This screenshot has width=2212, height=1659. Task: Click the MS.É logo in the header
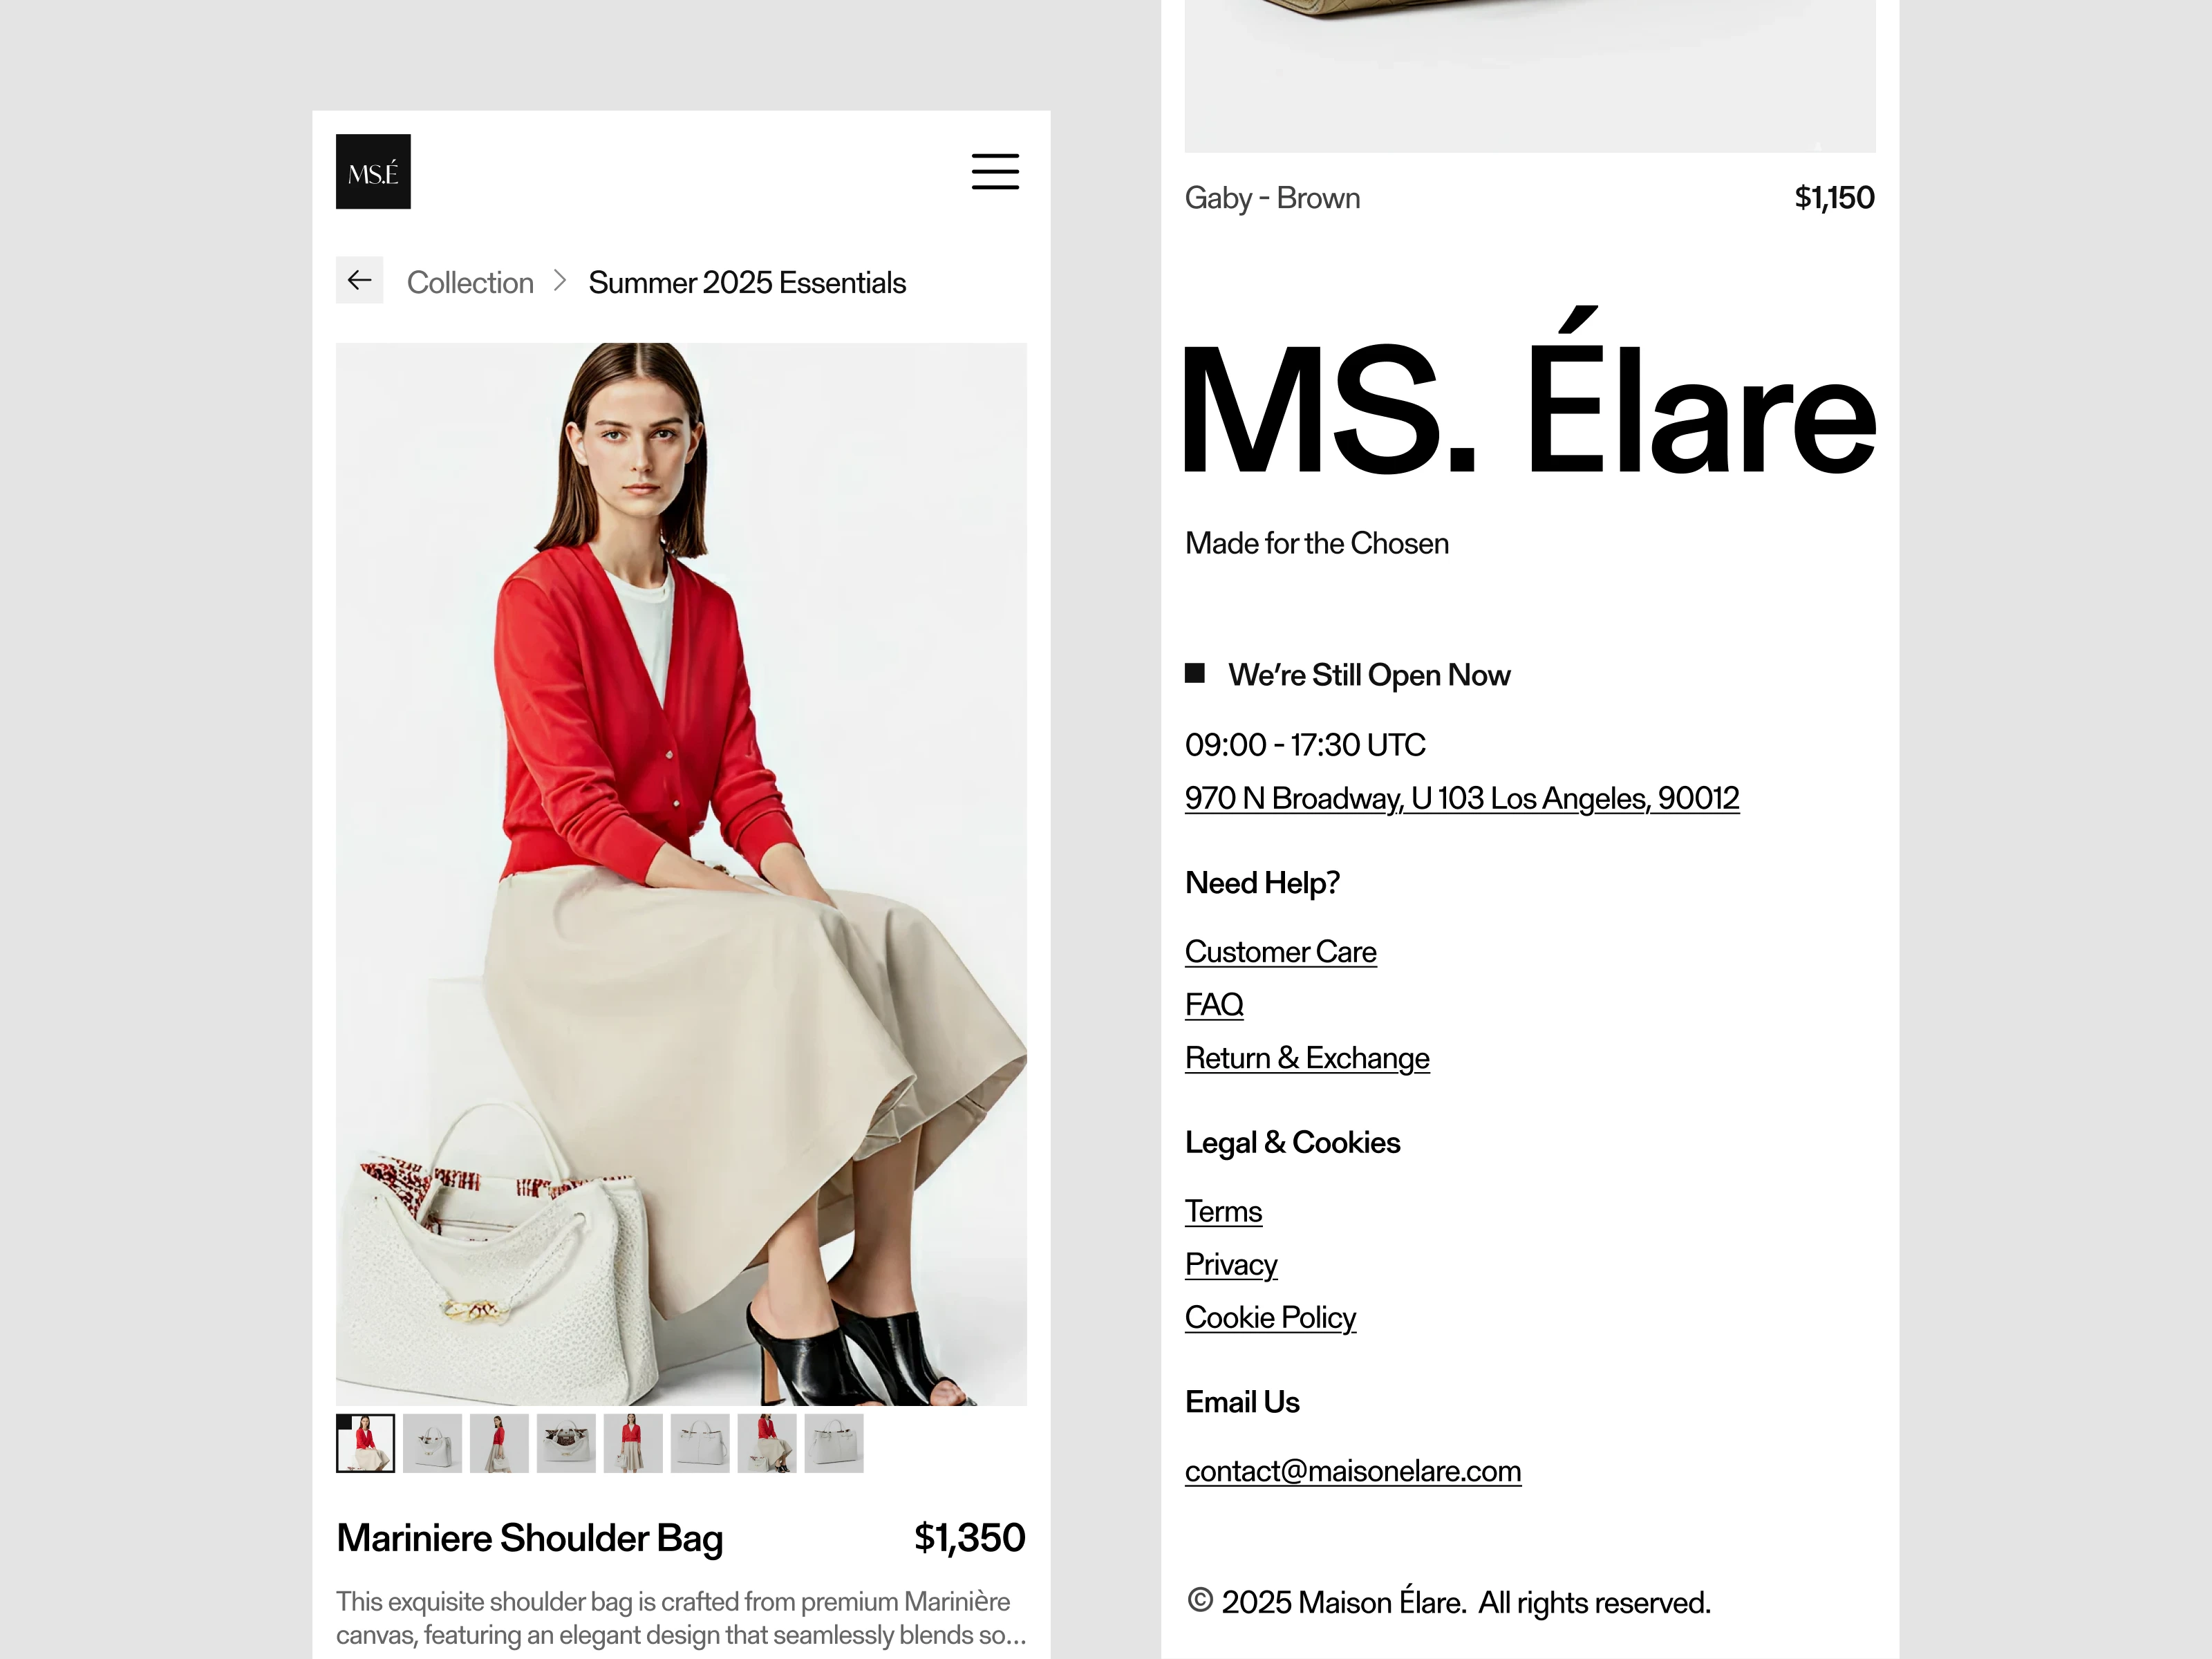click(373, 171)
